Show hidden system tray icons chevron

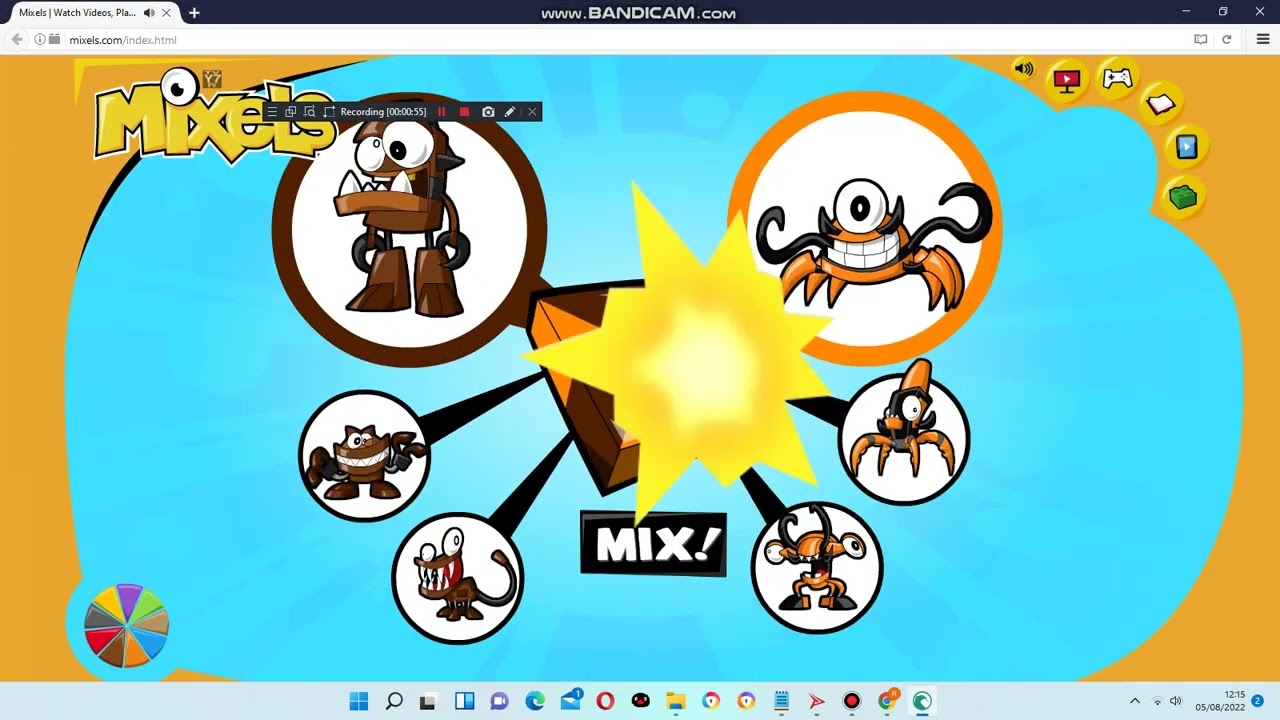pos(1135,701)
